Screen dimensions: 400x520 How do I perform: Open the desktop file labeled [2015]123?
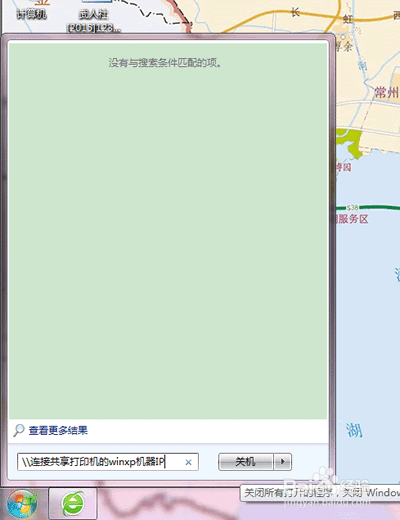point(94,17)
